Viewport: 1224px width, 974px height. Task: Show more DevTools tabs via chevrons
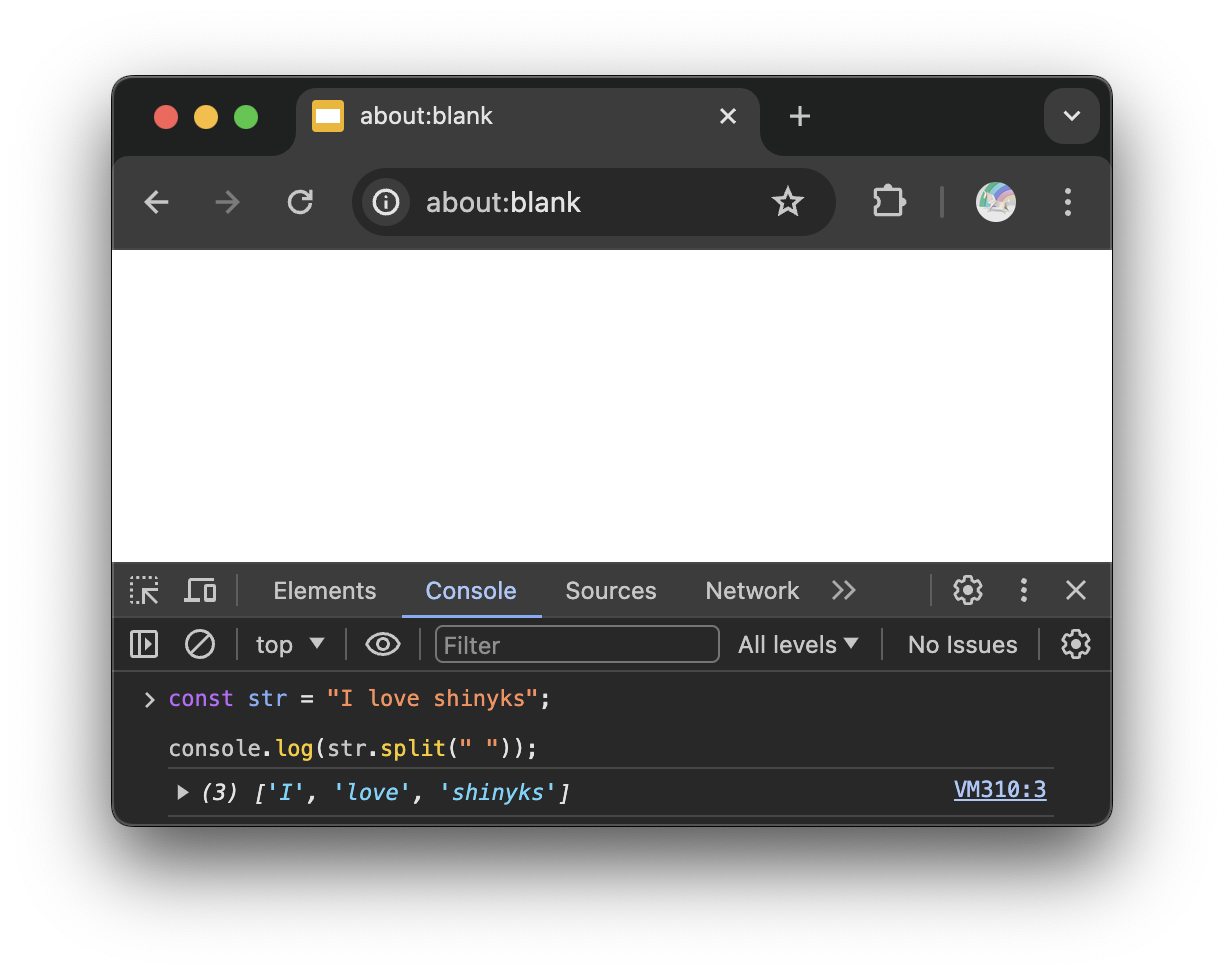844,591
